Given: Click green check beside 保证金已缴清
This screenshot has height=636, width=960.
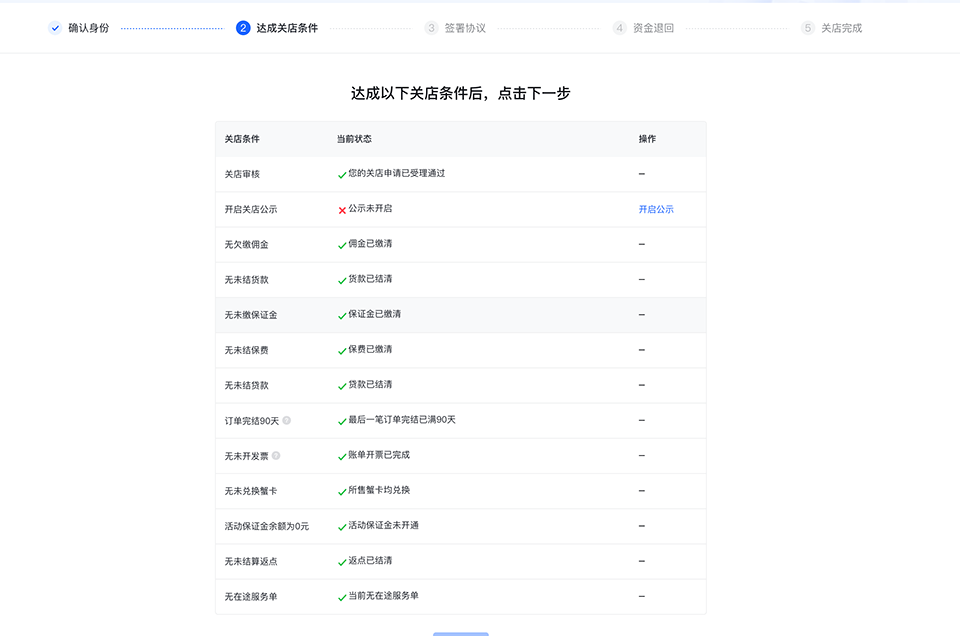Looking at the screenshot, I should click(x=342, y=315).
